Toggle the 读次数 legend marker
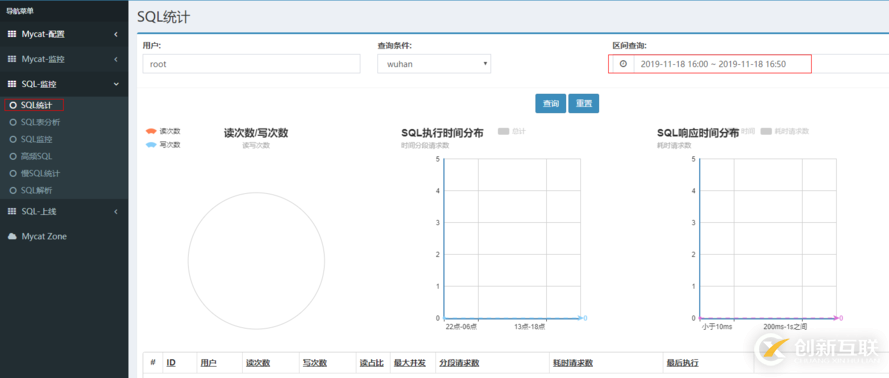The image size is (889, 378). (x=151, y=131)
